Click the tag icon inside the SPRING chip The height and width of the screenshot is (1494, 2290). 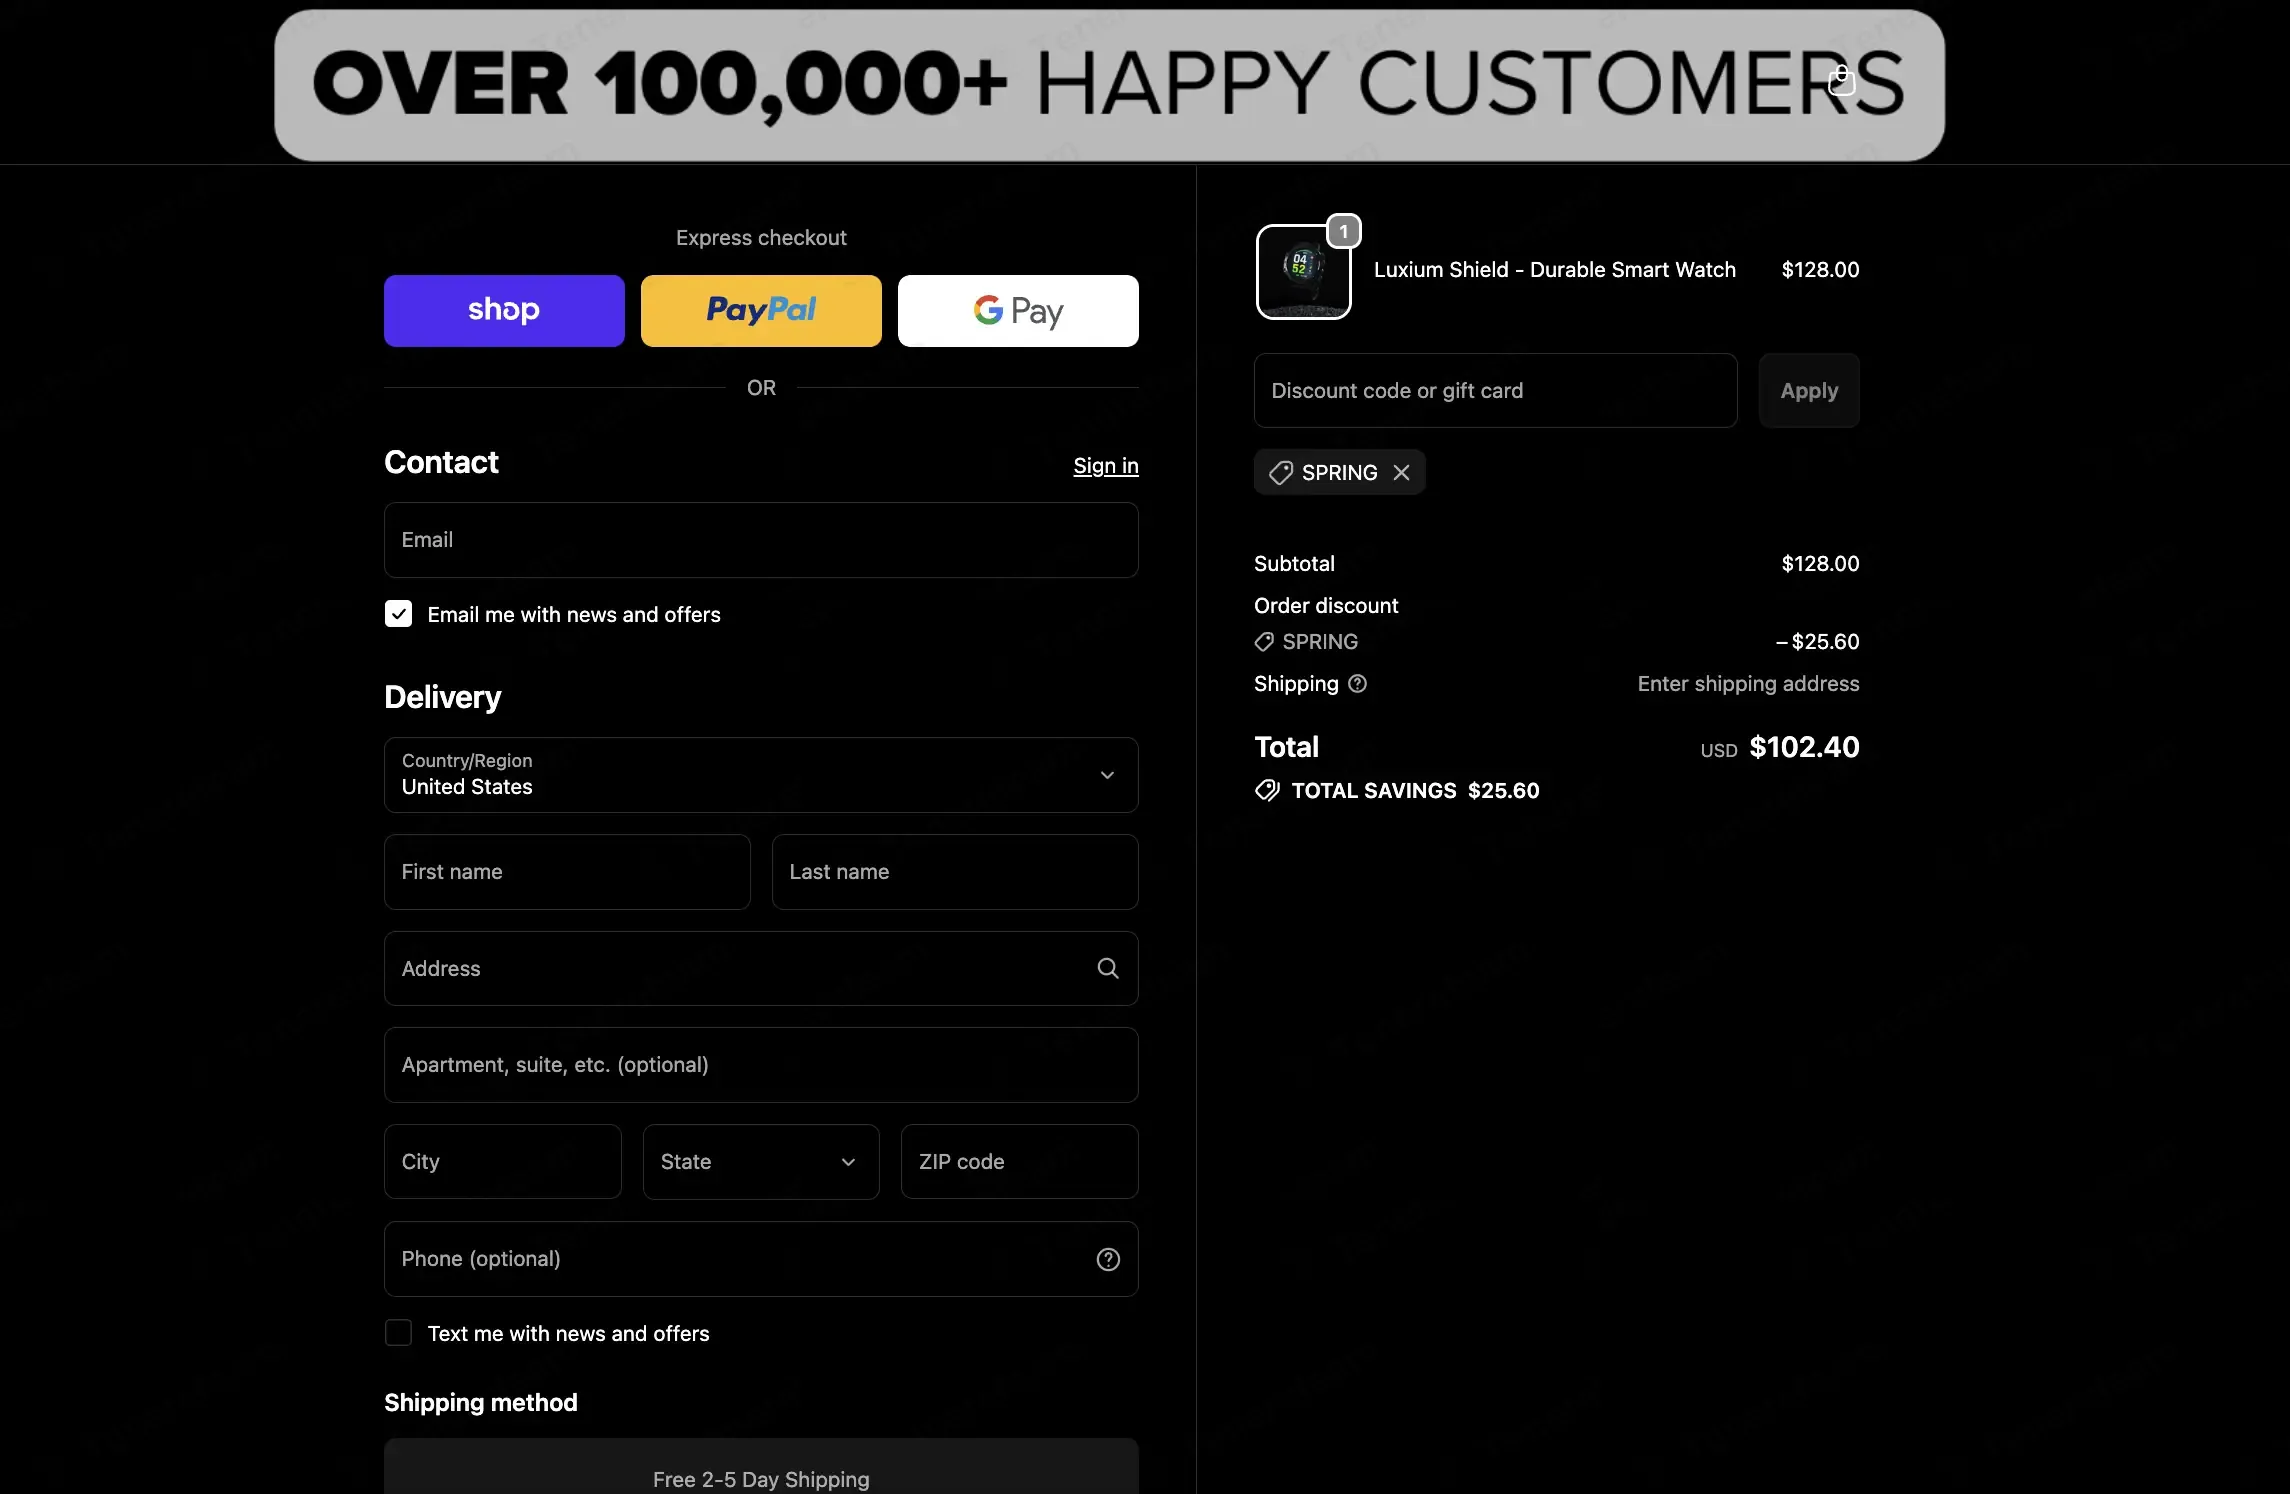coord(1281,472)
